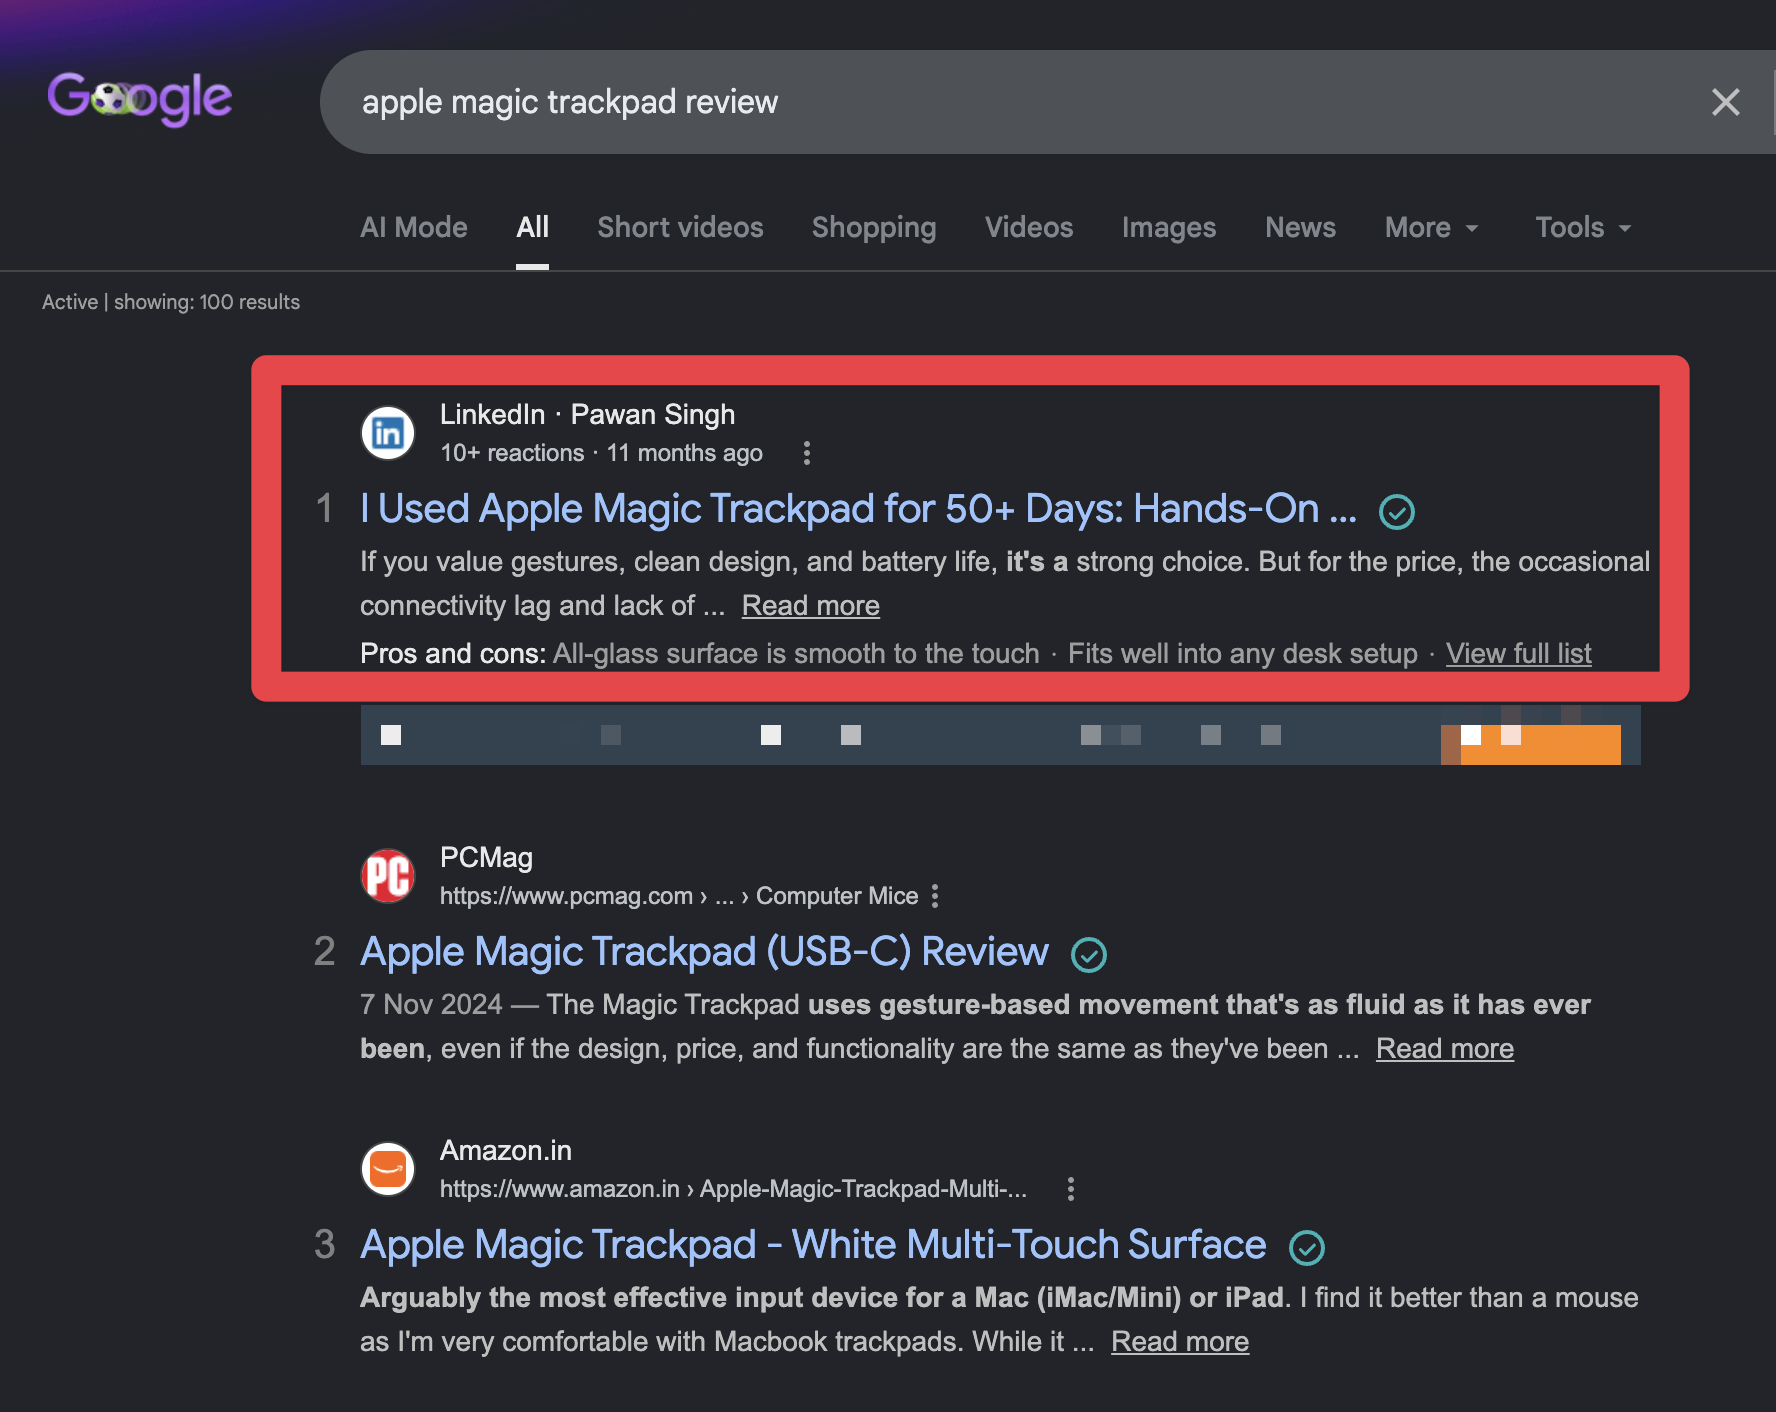
Task: Click Read more in PCMag snippet
Action: pos(1444,1049)
